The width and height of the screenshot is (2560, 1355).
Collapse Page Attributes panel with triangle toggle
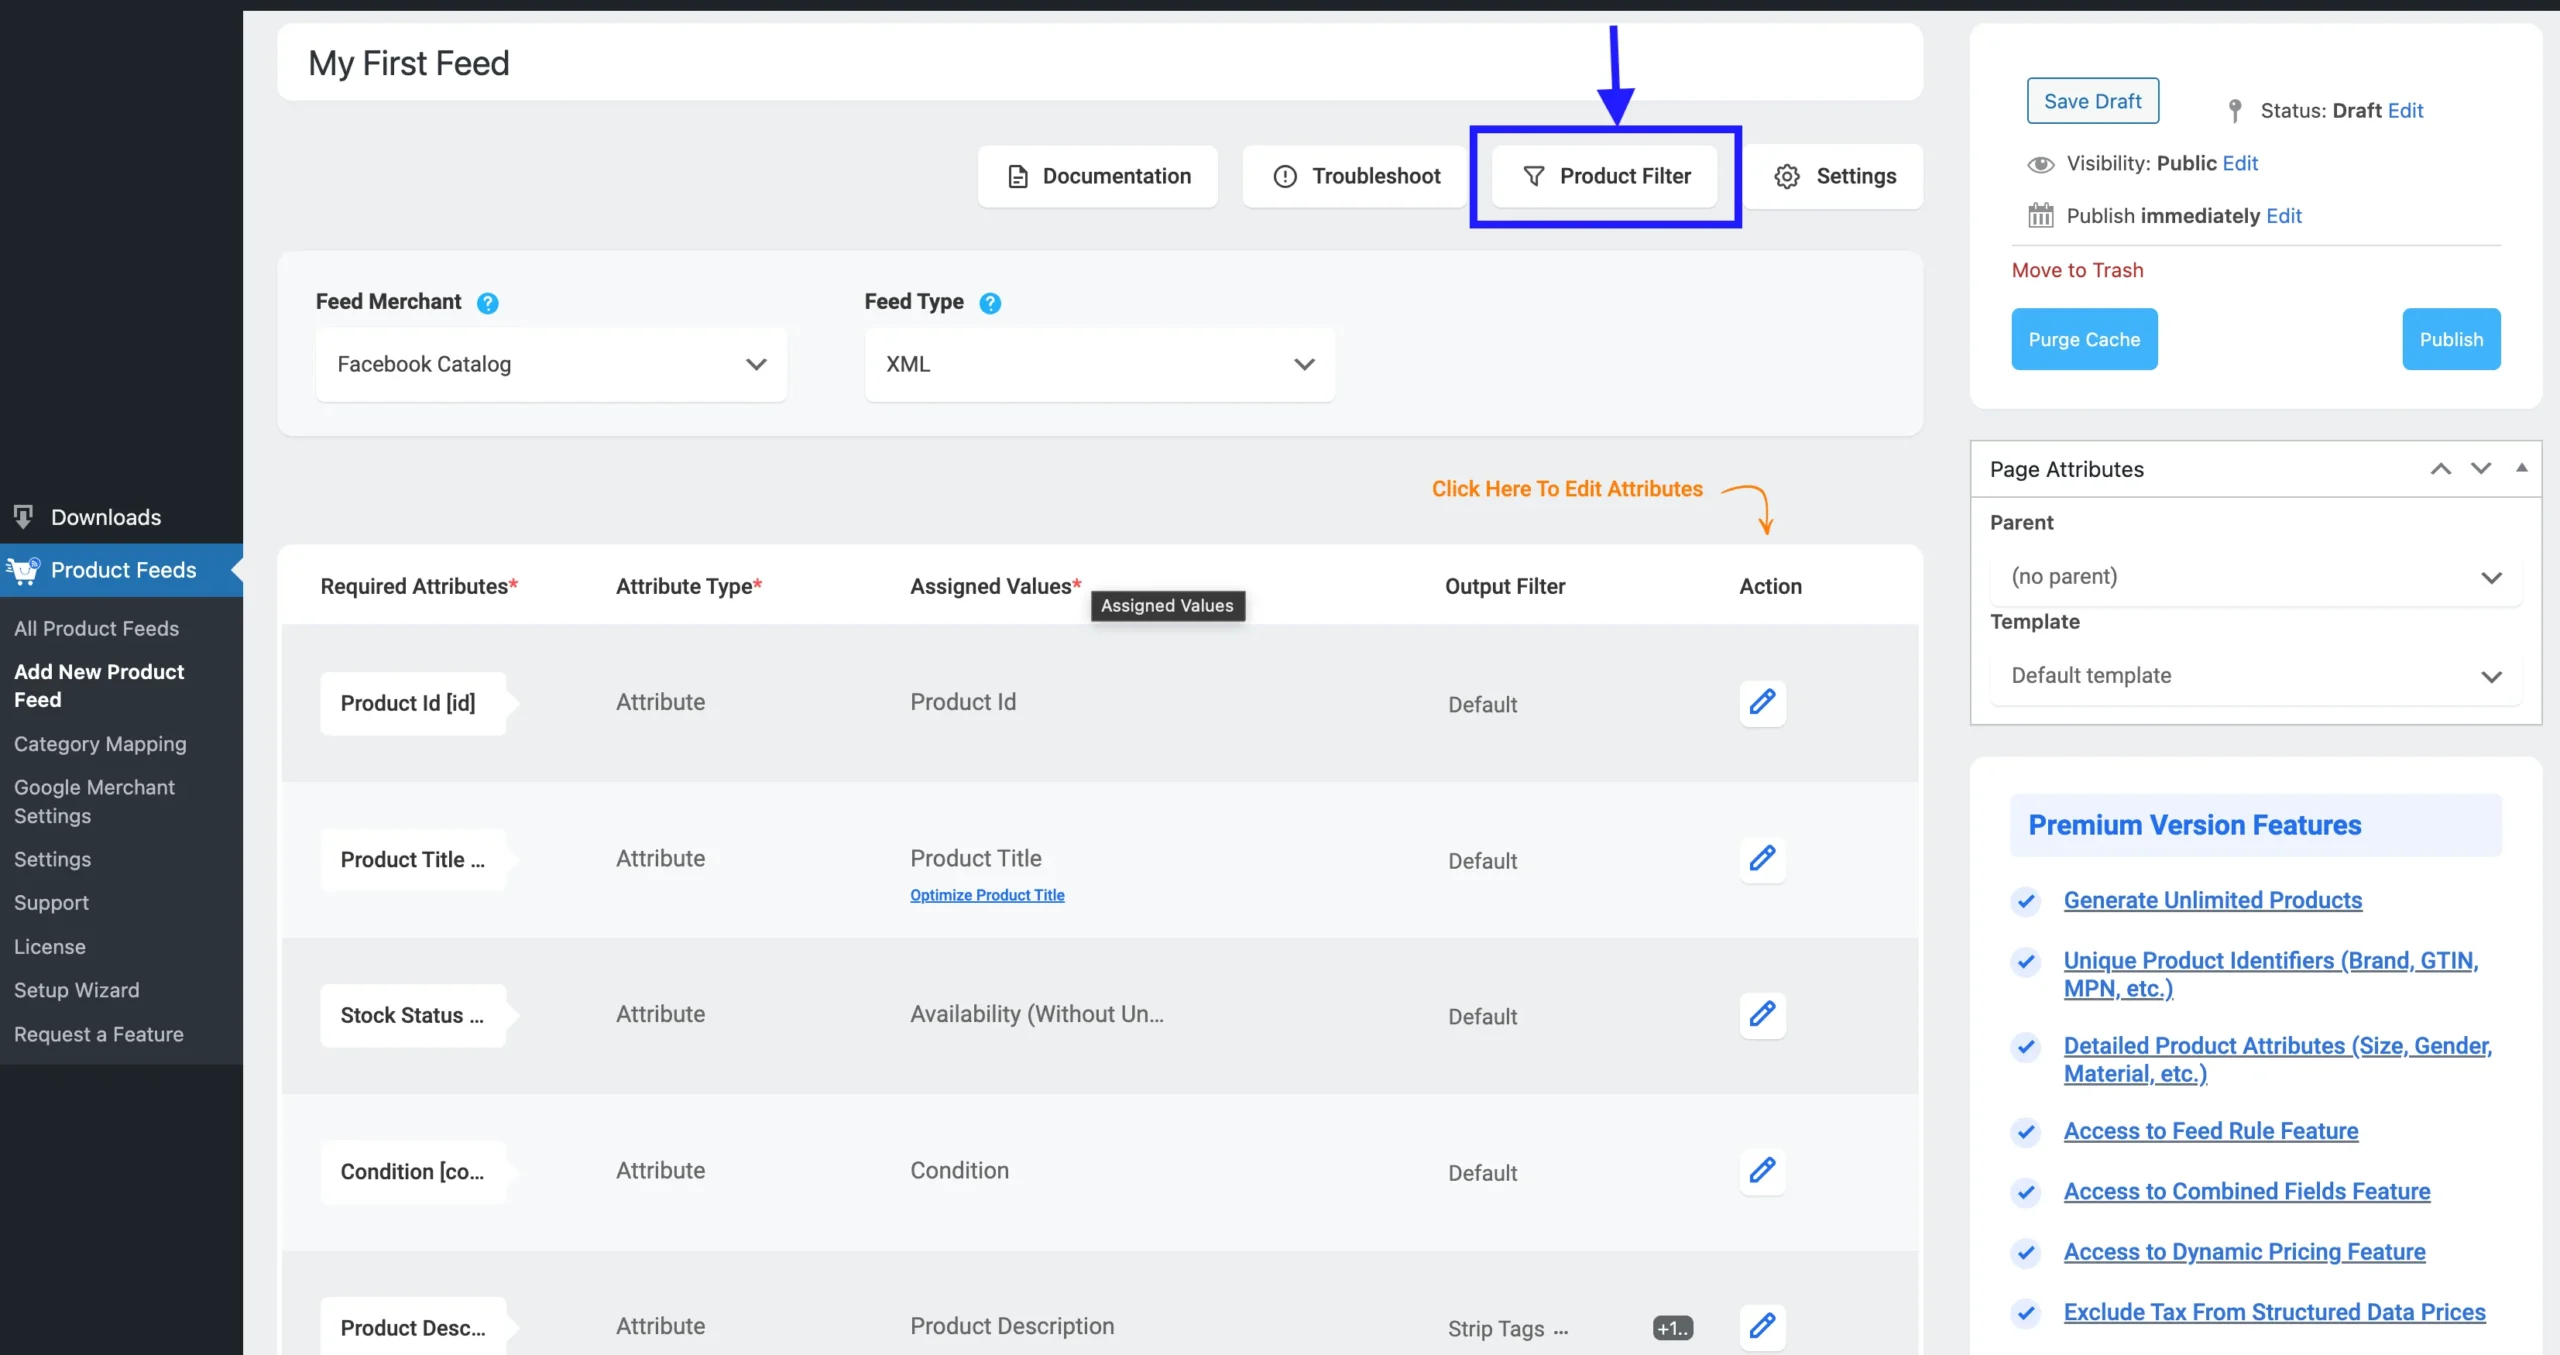(2522, 468)
